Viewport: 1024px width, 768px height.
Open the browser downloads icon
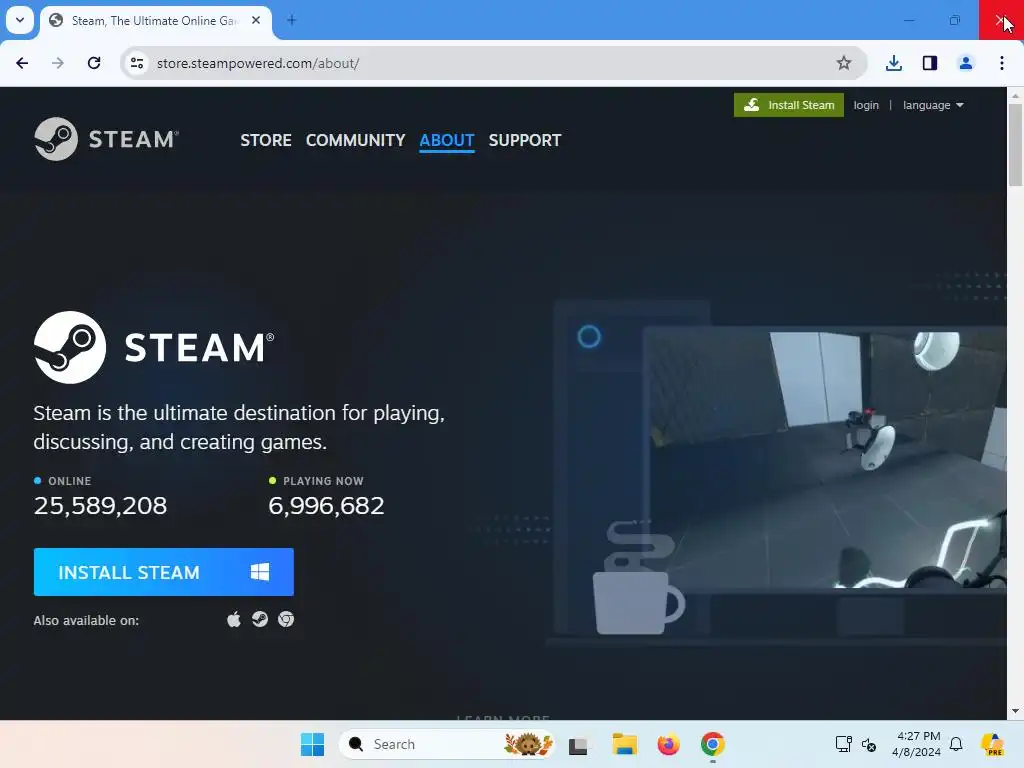[894, 63]
